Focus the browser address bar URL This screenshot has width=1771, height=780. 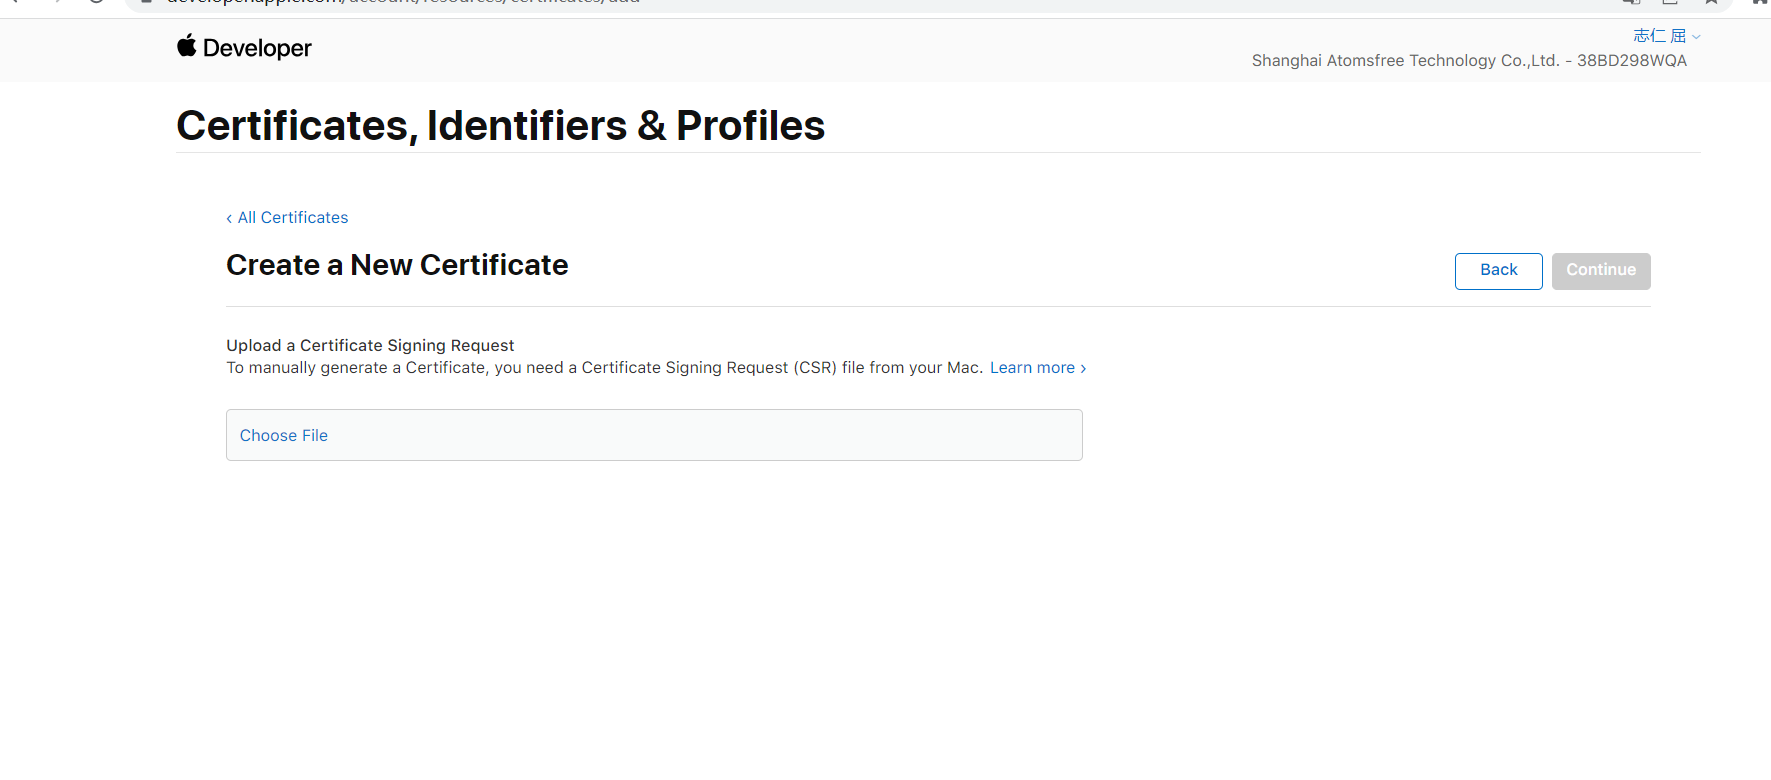pos(400,2)
